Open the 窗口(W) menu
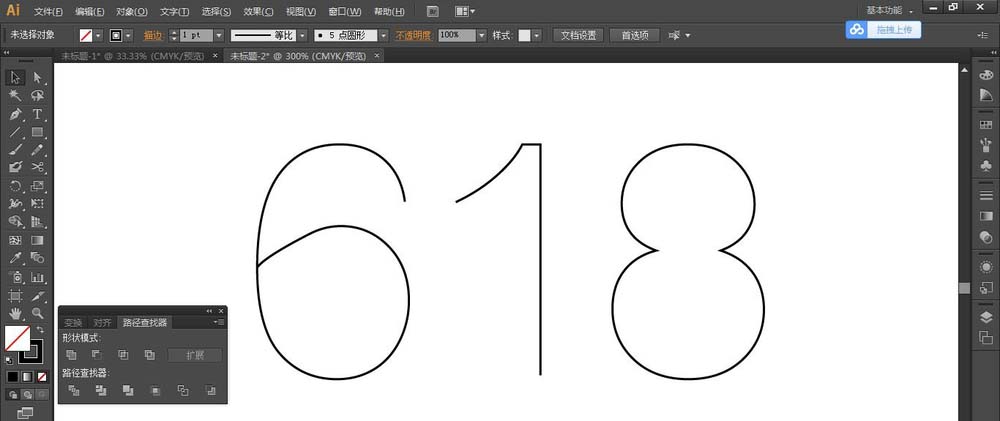Screen dimensions: 1000x421 [344, 11]
